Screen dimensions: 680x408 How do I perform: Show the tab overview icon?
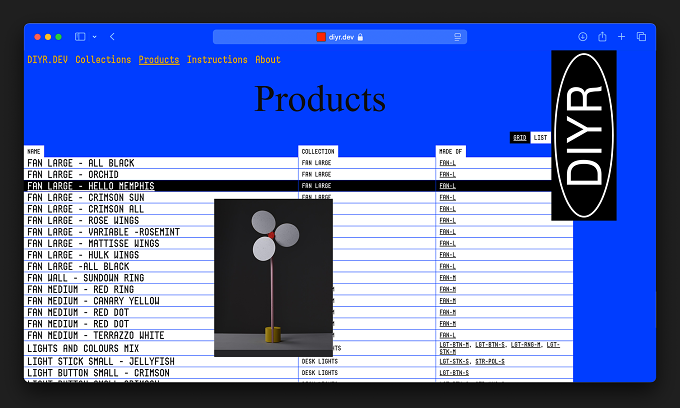click(641, 37)
